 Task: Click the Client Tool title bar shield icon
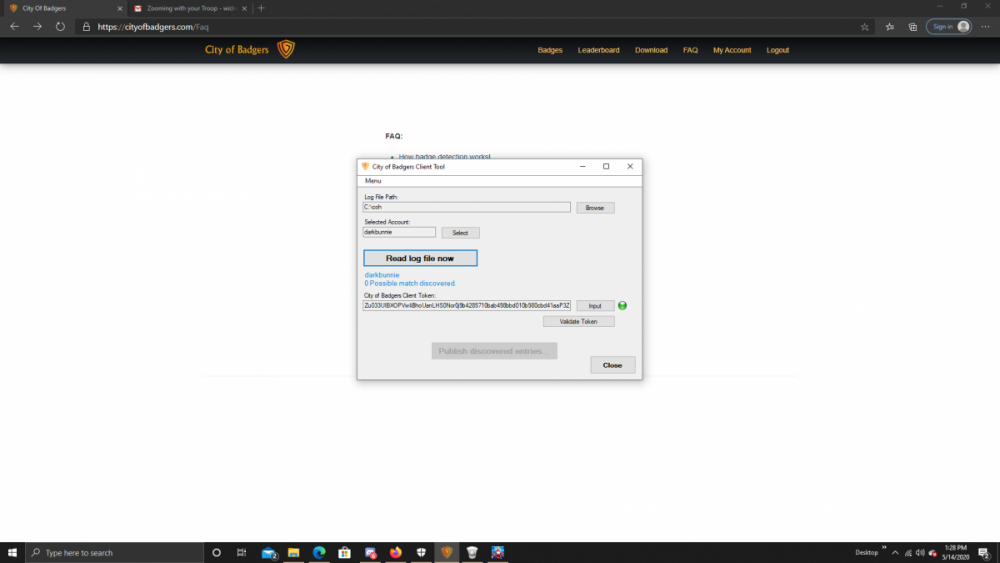(x=365, y=166)
